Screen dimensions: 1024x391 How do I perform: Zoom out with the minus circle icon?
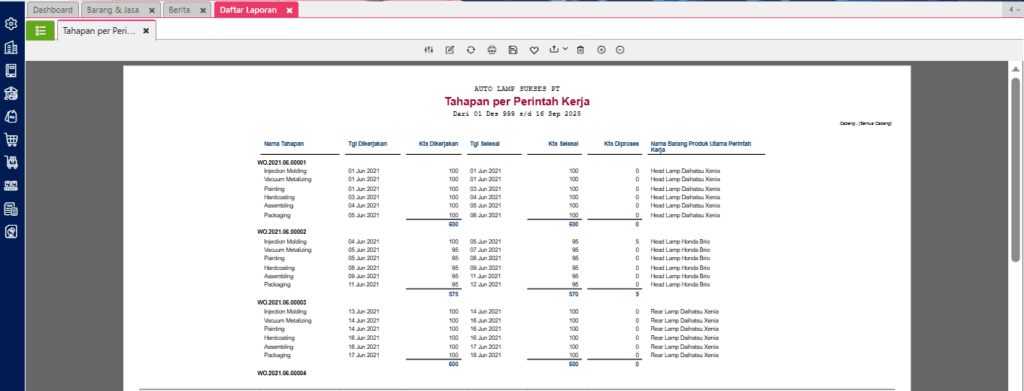point(620,50)
